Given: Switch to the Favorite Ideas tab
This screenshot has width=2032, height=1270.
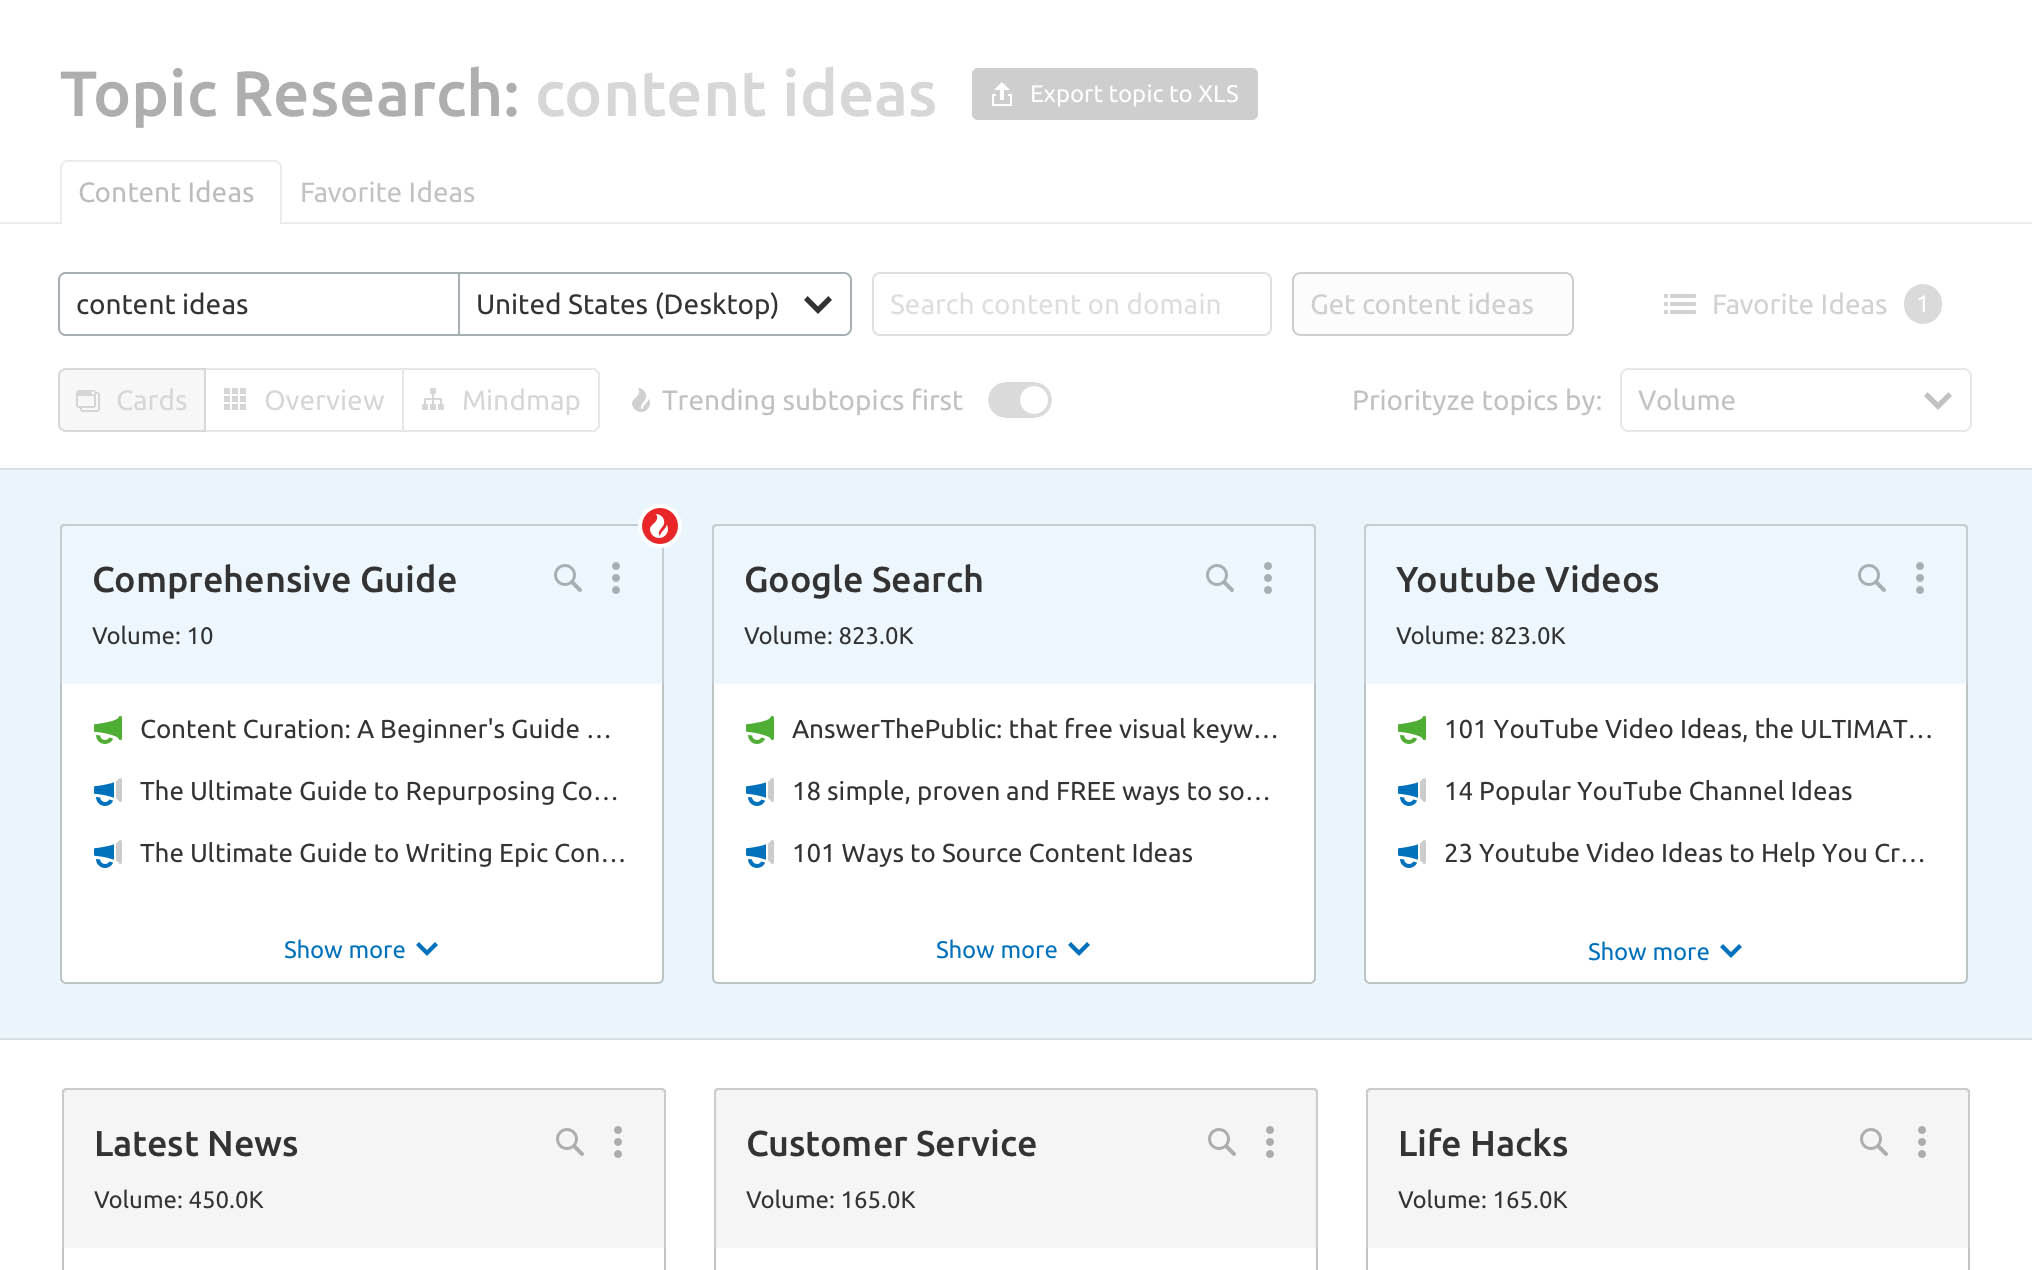Looking at the screenshot, I should (387, 192).
